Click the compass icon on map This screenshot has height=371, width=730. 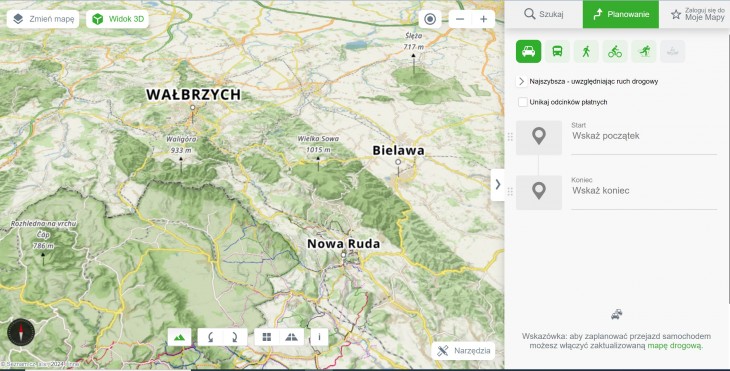pos(21,332)
